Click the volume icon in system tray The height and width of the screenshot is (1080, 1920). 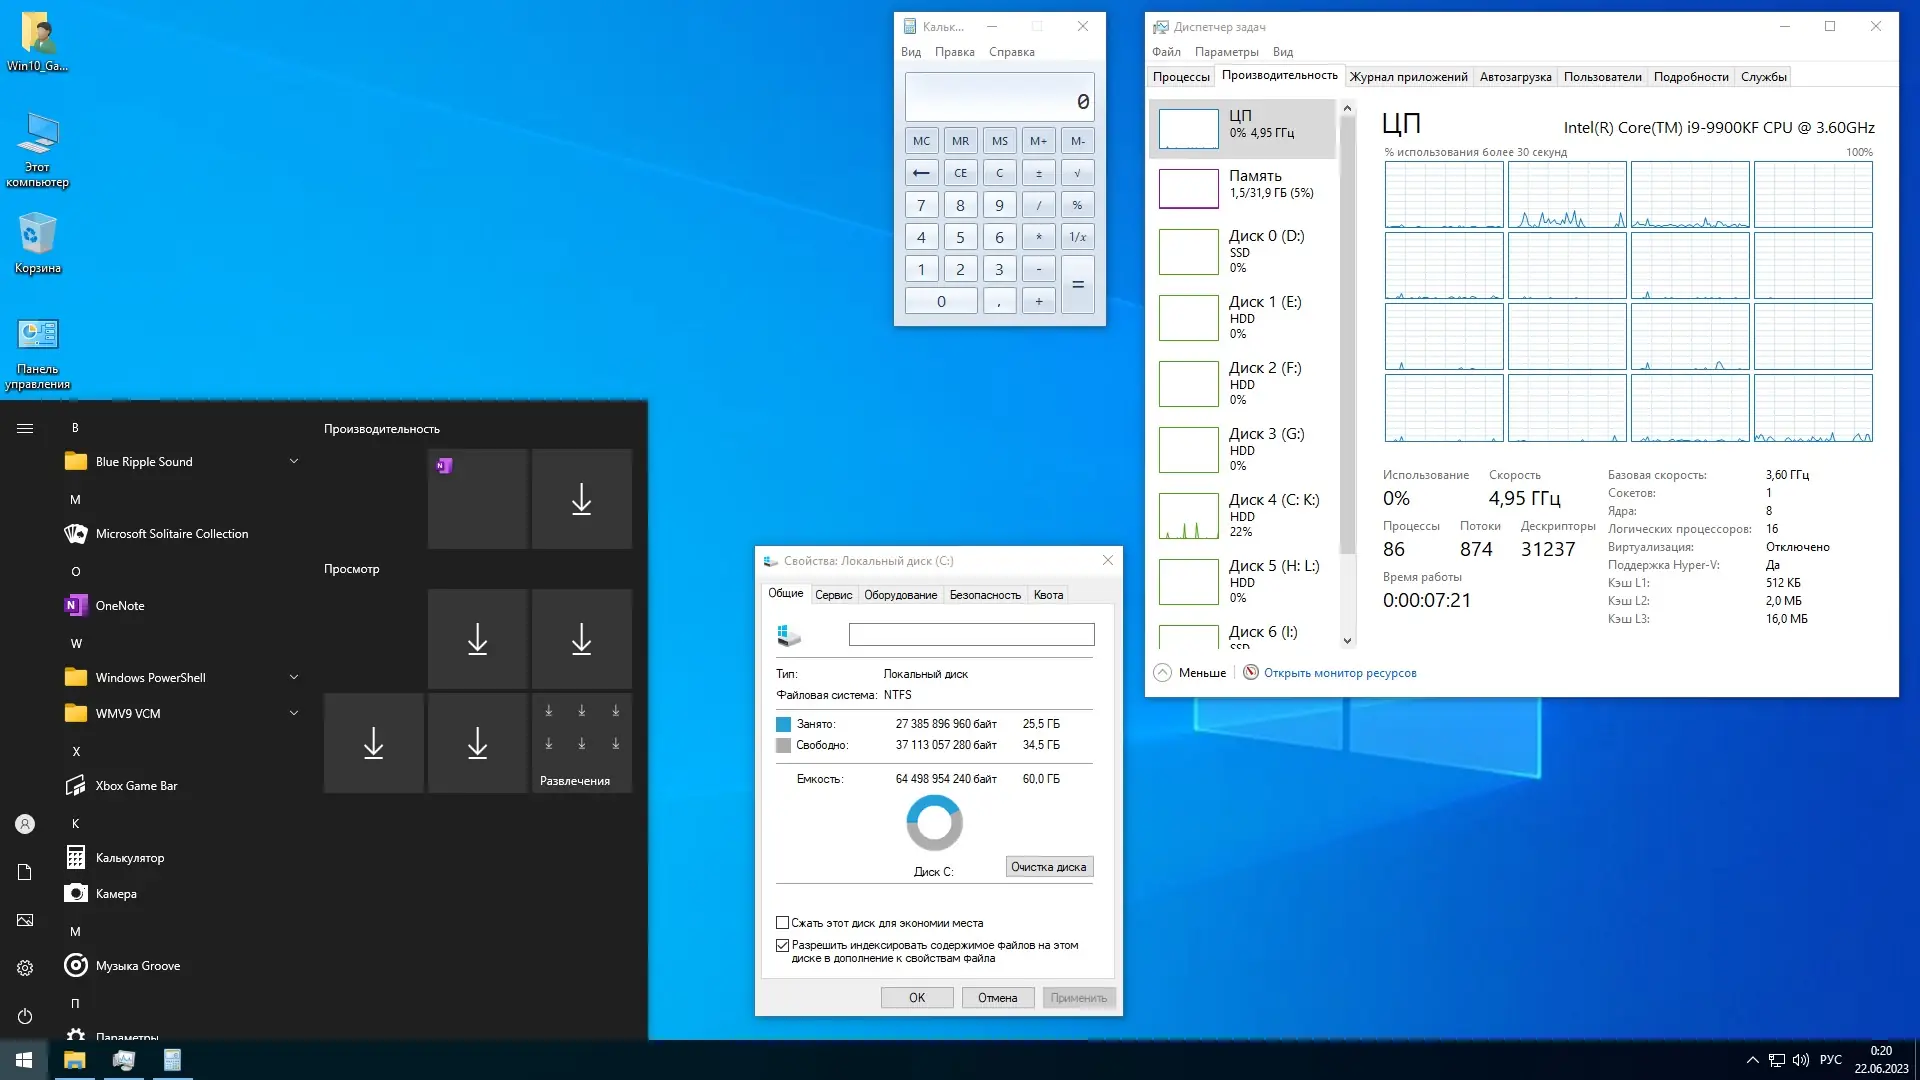pyautogui.click(x=1801, y=1060)
